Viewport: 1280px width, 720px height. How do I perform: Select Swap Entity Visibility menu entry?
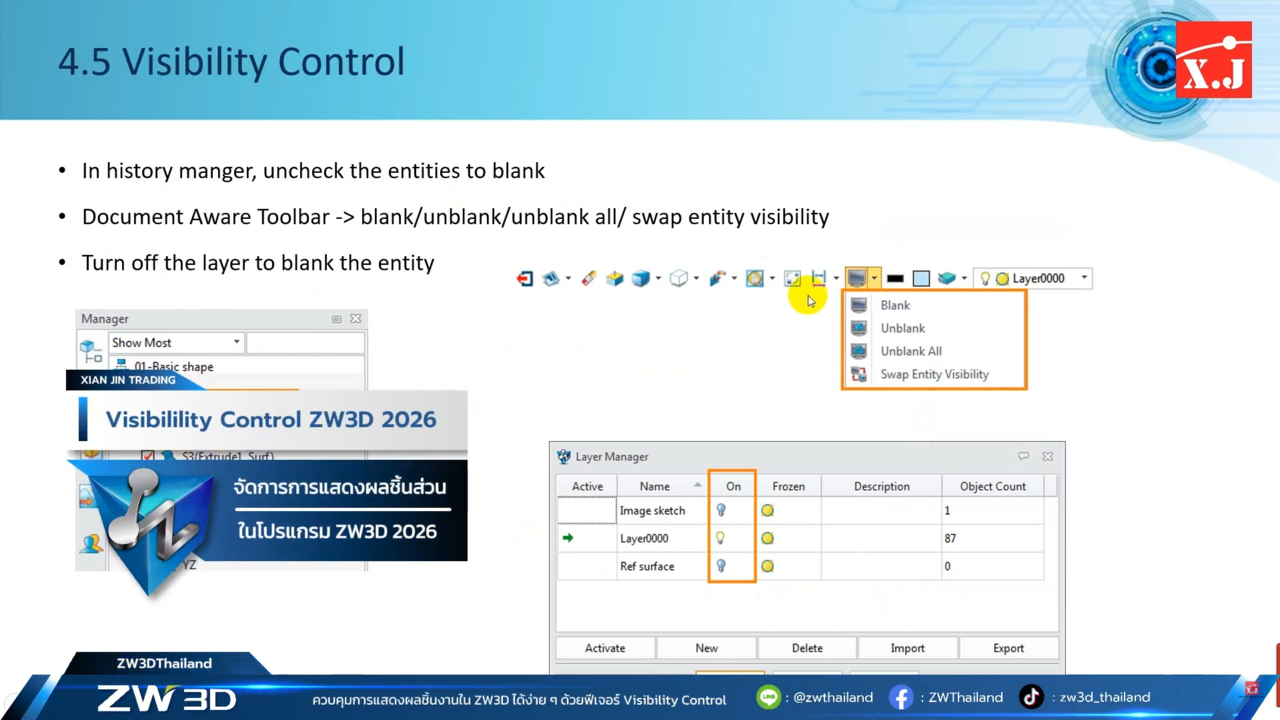point(934,374)
